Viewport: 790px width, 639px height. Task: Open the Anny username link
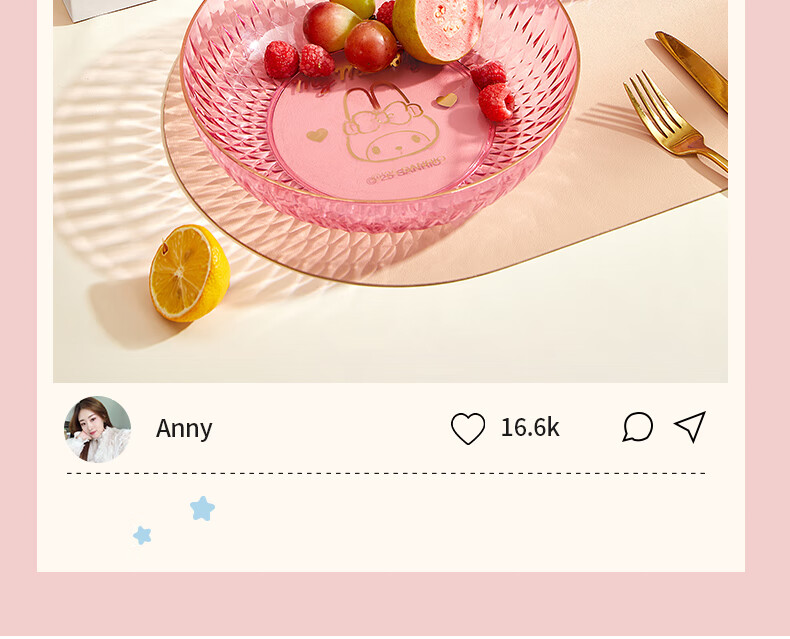[184, 429]
